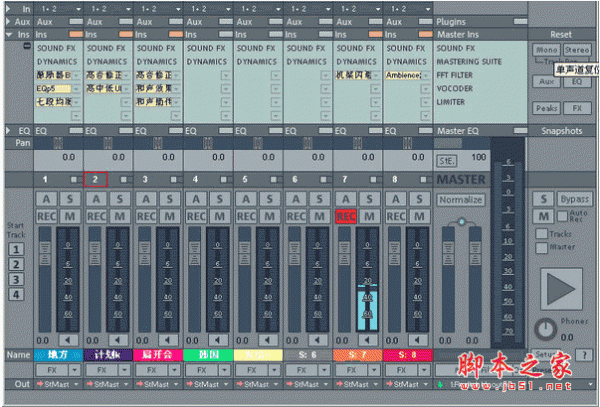Click the Normalize button

pyautogui.click(x=460, y=199)
